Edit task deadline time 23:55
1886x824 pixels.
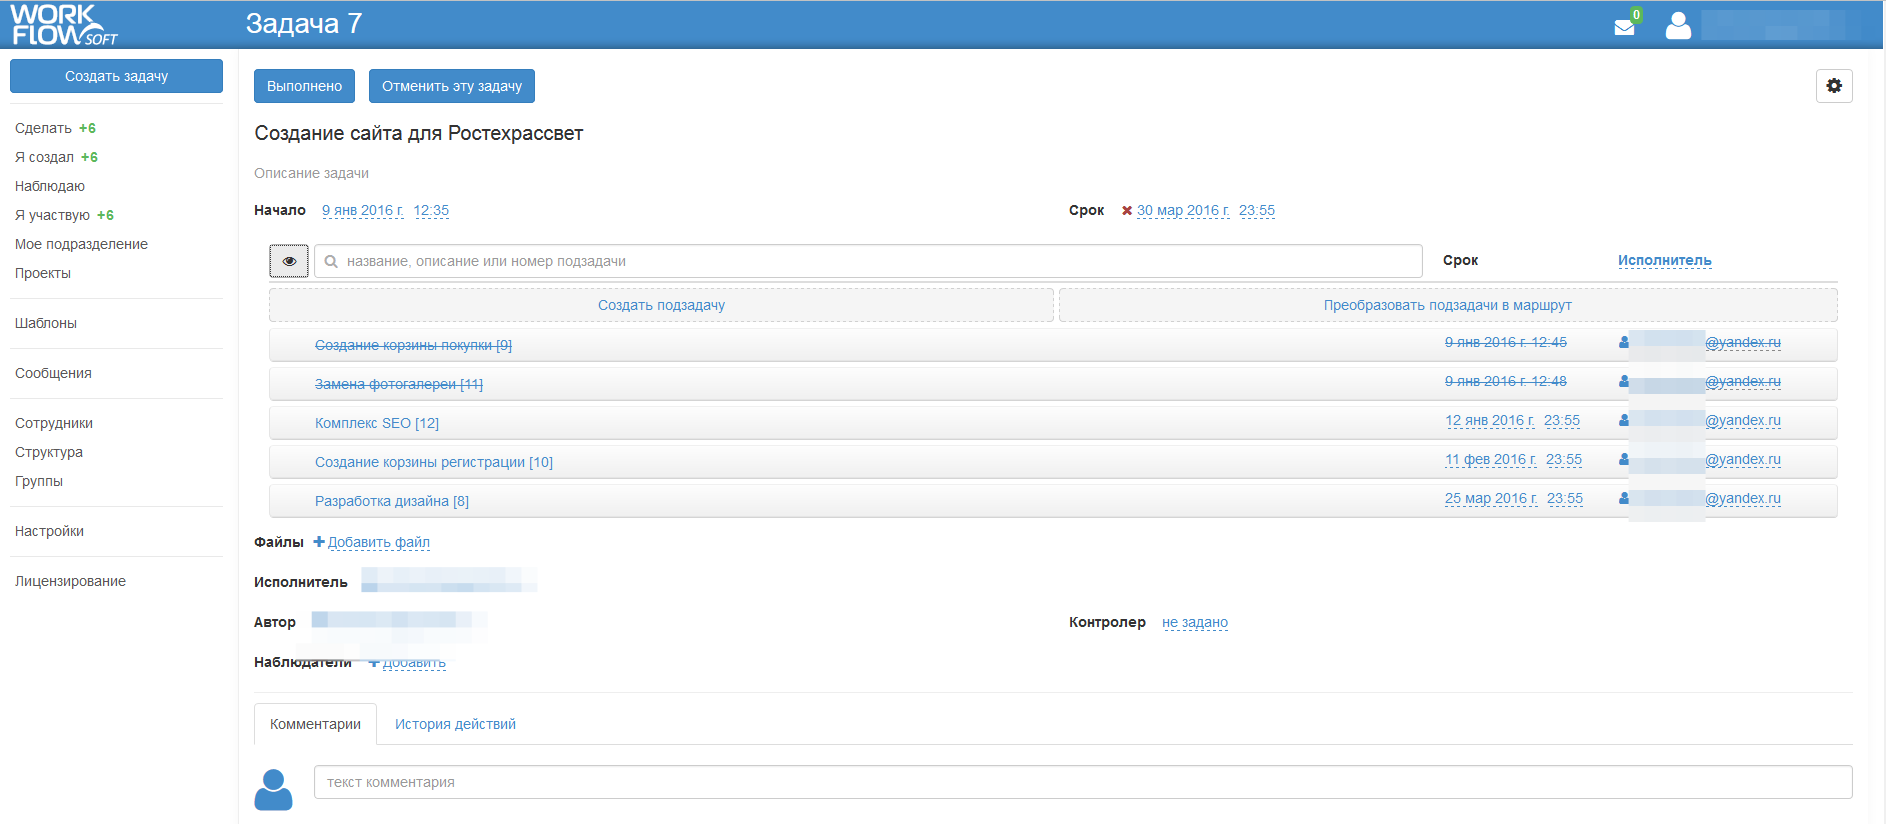pos(1257,210)
